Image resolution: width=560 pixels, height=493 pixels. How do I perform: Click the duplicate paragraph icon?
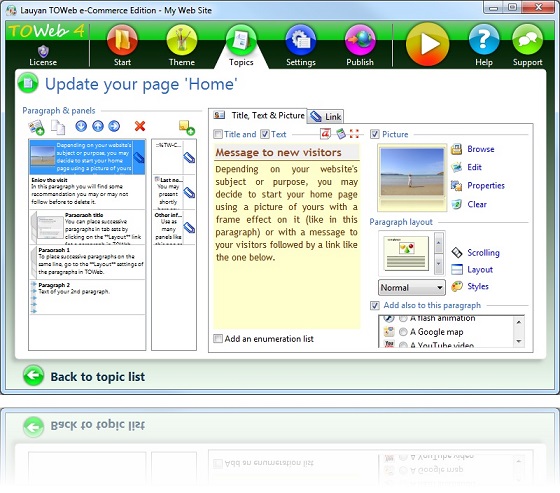58,127
